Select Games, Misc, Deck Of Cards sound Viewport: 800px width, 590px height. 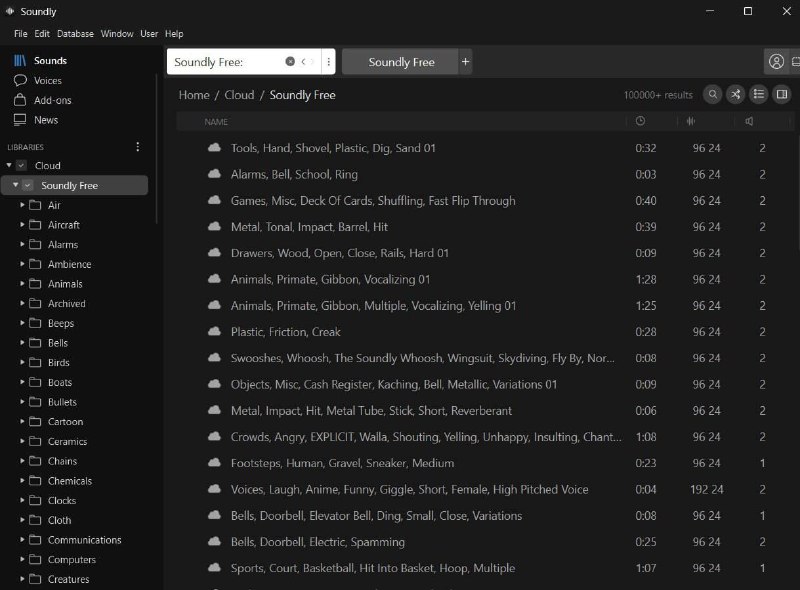pos(373,201)
